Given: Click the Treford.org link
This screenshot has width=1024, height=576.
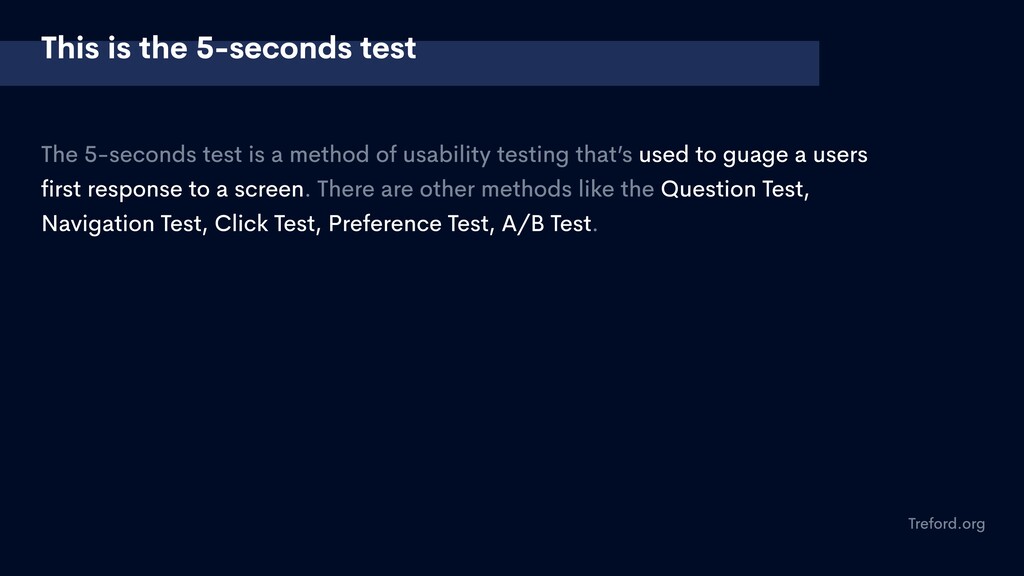Looking at the screenshot, I should 946,524.
